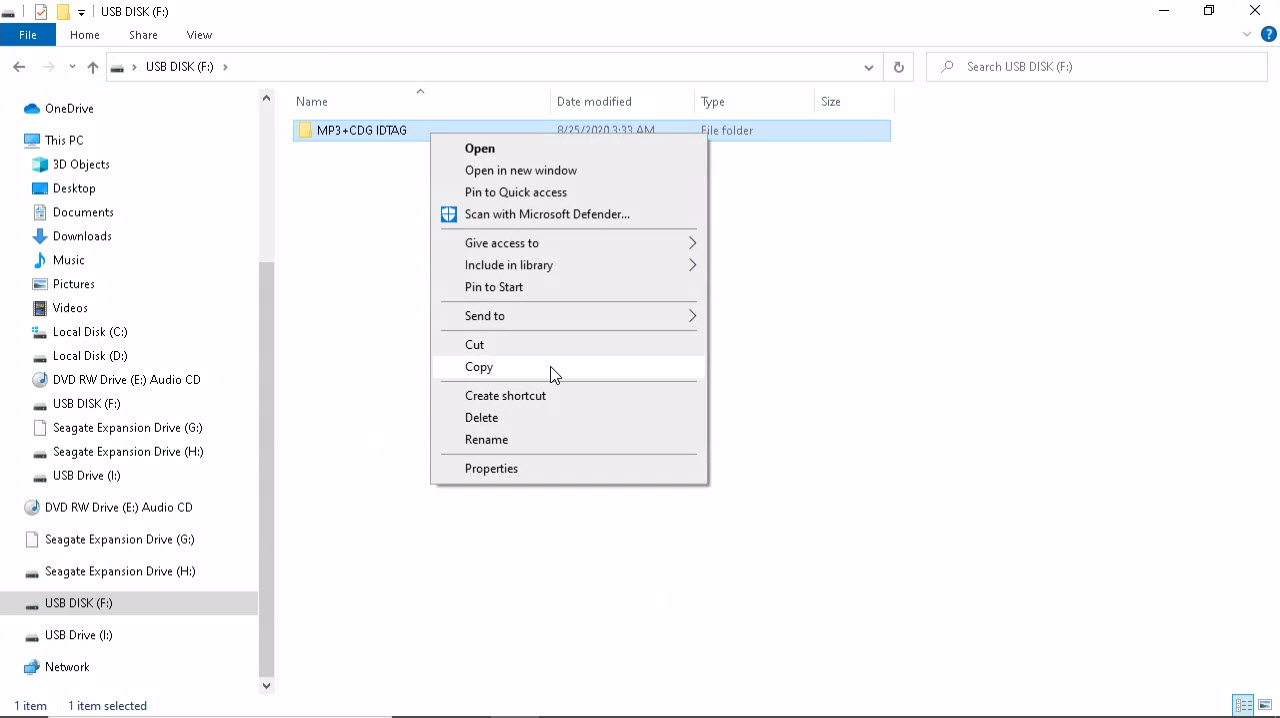Screen dimensions: 1280x718
Task: Open Properties from context menu
Action: coord(569,469)
